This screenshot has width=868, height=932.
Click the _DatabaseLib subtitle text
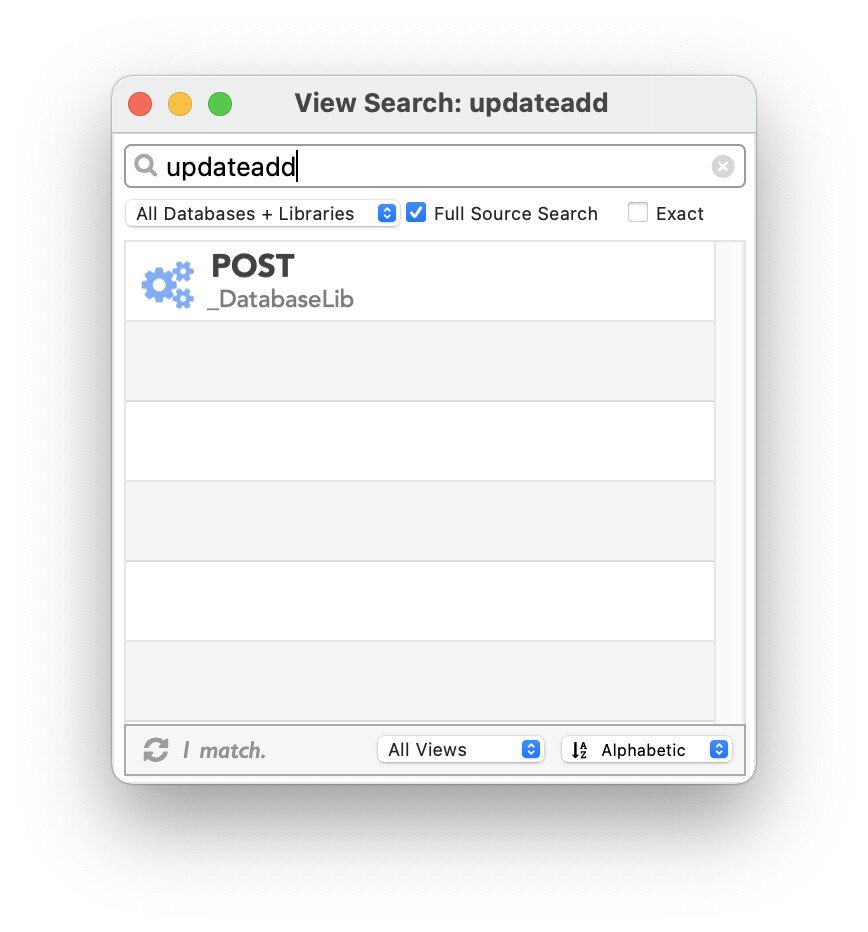pyautogui.click(x=281, y=299)
